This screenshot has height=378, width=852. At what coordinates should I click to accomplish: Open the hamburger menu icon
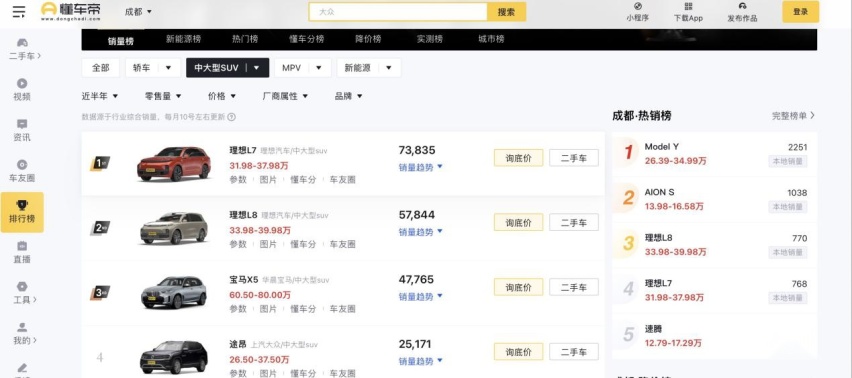point(18,11)
